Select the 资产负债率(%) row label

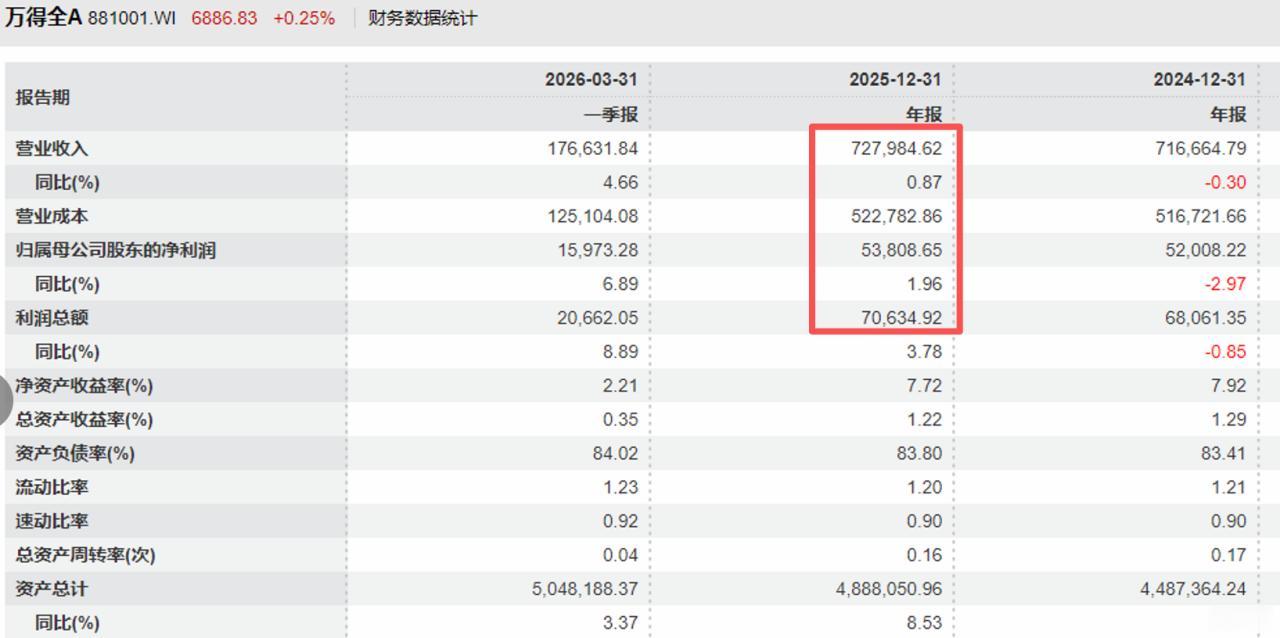pos(75,454)
